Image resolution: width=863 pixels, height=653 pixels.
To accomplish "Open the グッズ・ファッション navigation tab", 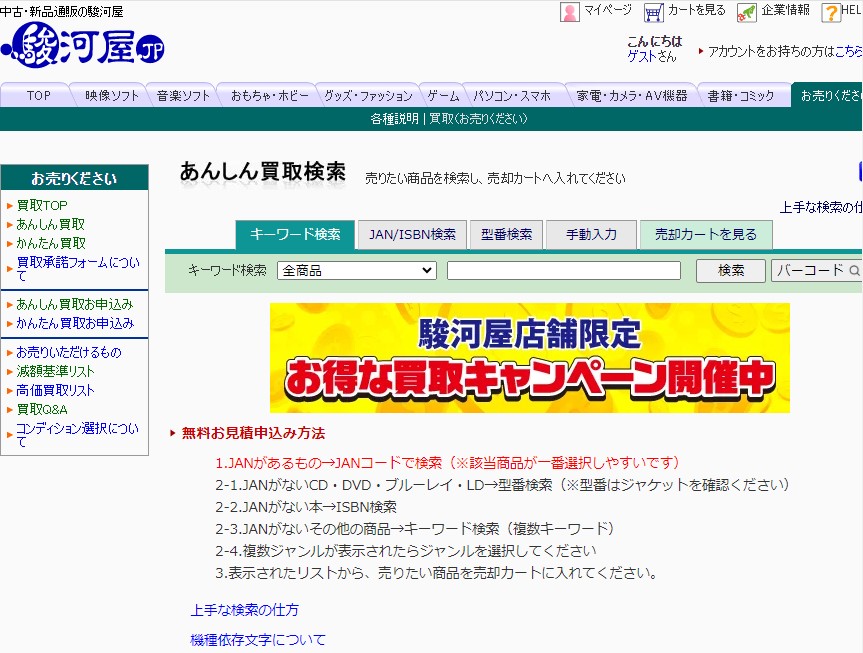I will (368, 95).
